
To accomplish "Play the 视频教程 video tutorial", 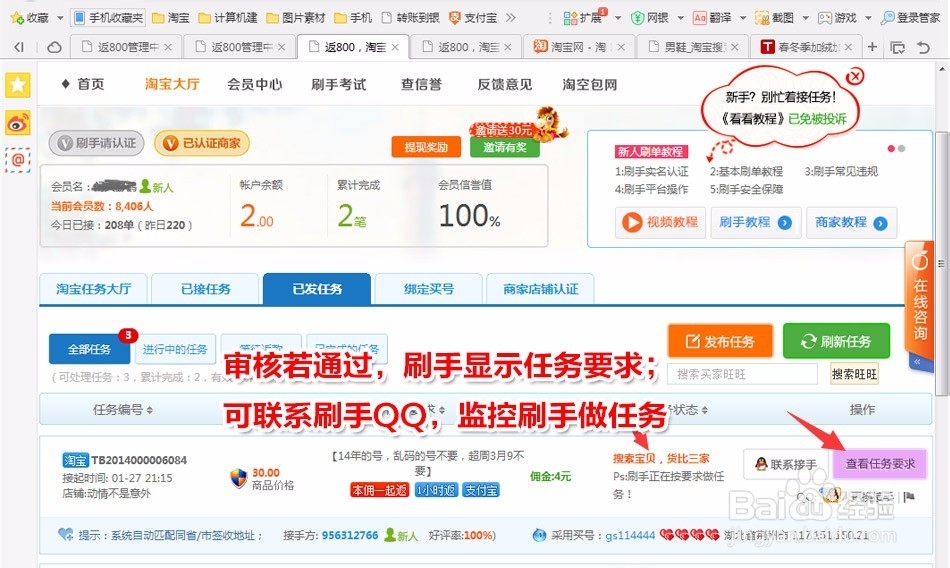I will (x=660, y=222).
